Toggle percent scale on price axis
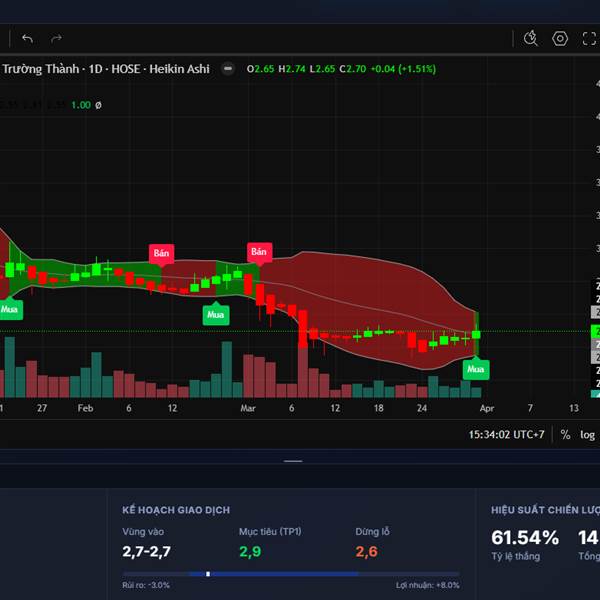Screen dimensions: 600x600 pyautogui.click(x=565, y=434)
